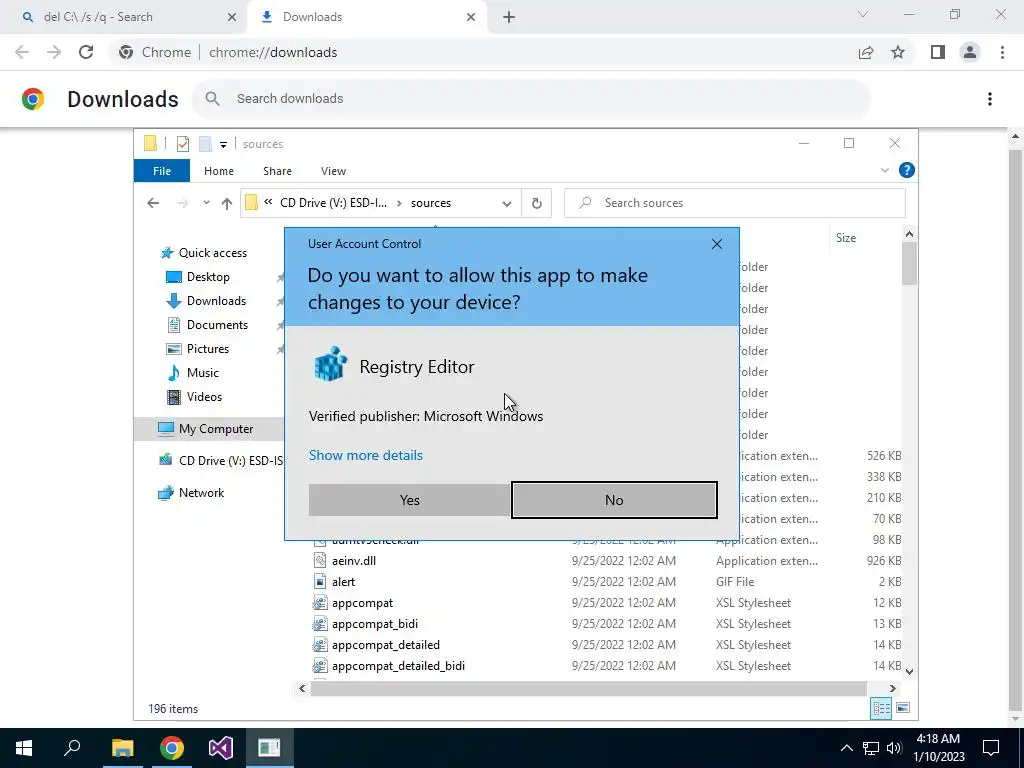Expand the Explorer ribbon chevron
The width and height of the screenshot is (1024, 768).
click(x=884, y=170)
